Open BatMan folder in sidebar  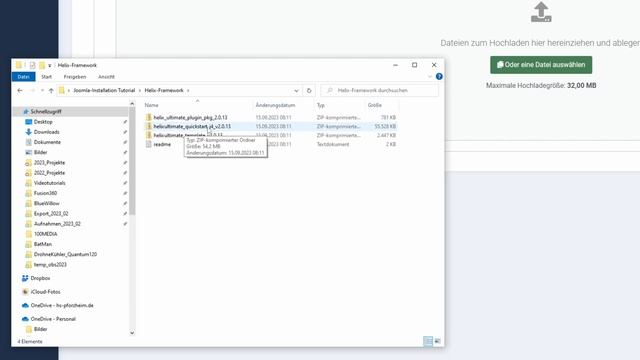pos(42,244)
